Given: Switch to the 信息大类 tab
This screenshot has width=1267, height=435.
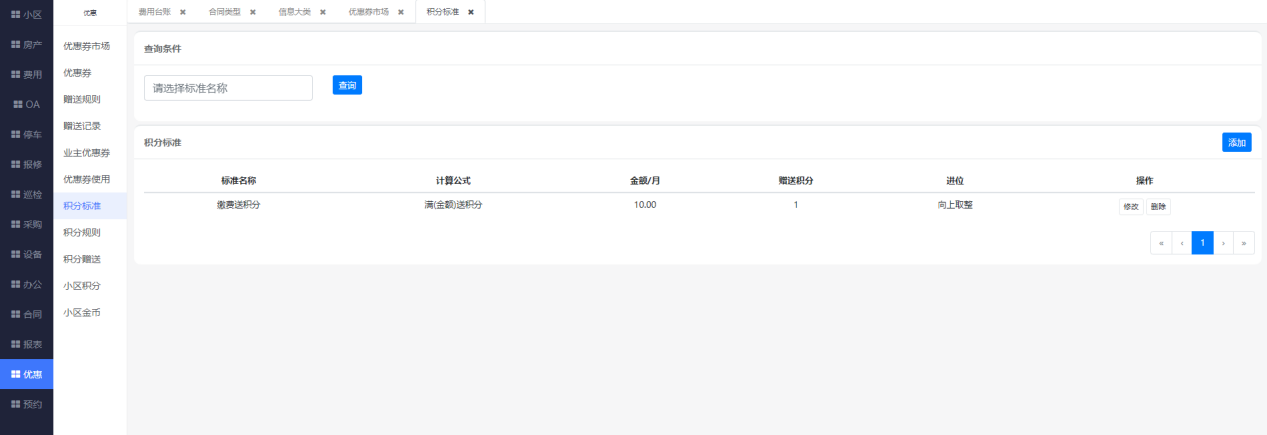Looking at the screenshot, I should point(294,12).
